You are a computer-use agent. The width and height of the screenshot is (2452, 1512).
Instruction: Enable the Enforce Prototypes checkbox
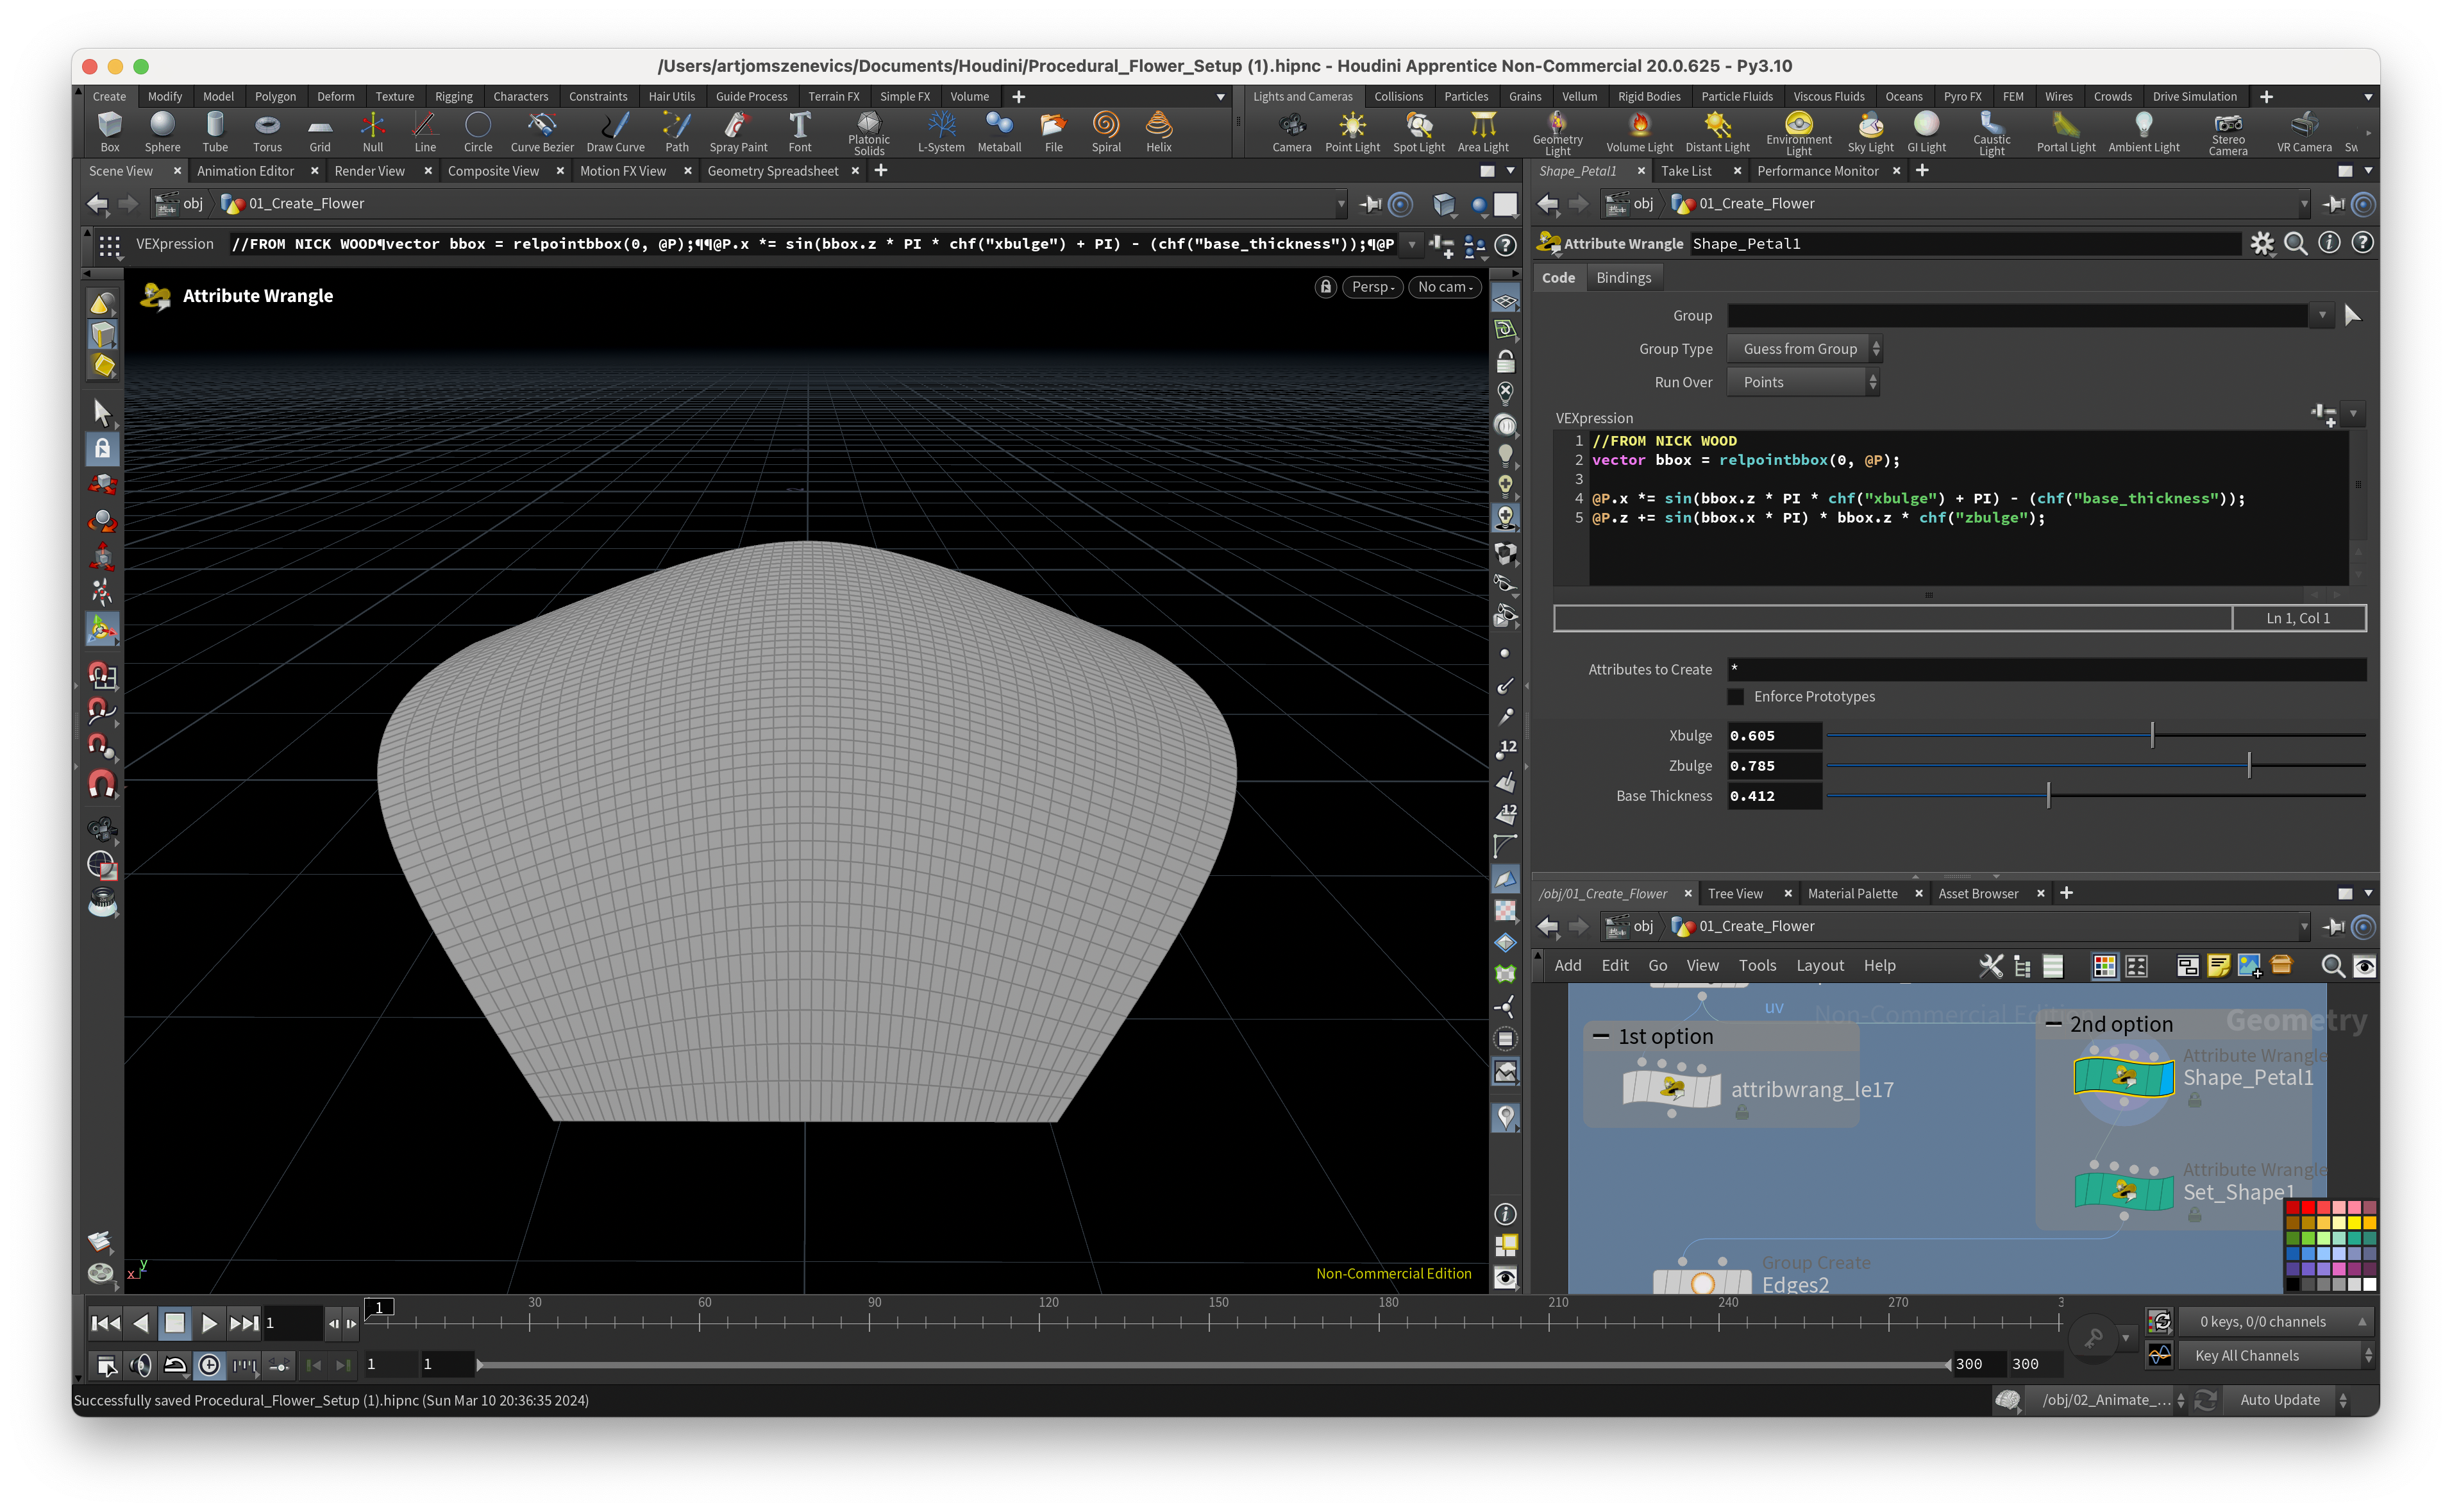1736,697
